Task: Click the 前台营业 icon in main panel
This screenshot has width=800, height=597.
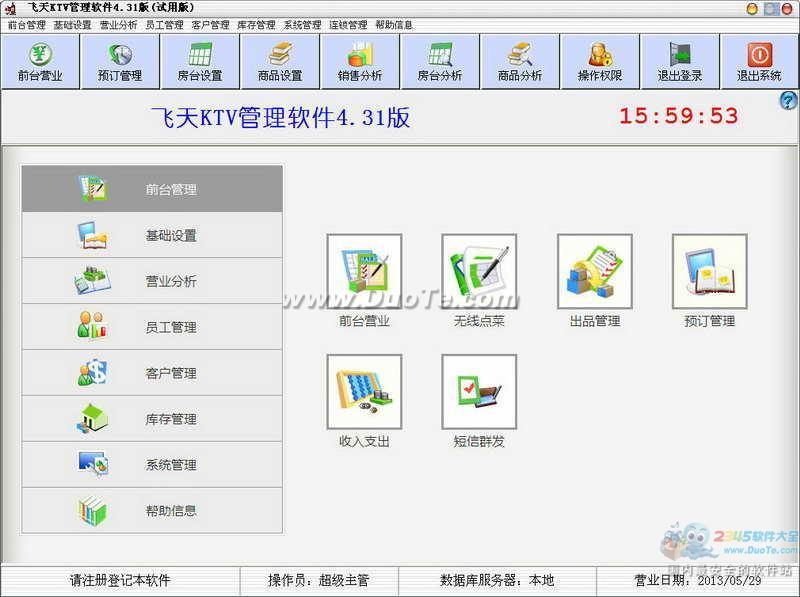Action: pos(364,271)
